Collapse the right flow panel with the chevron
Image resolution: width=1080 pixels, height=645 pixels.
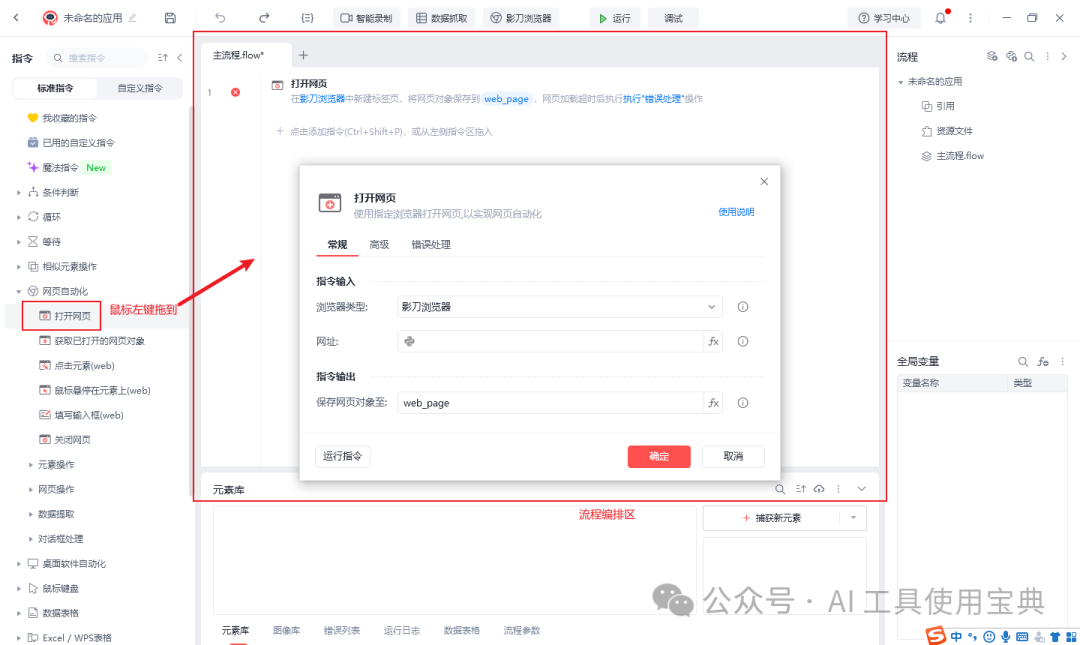[x=1063, y=57]
